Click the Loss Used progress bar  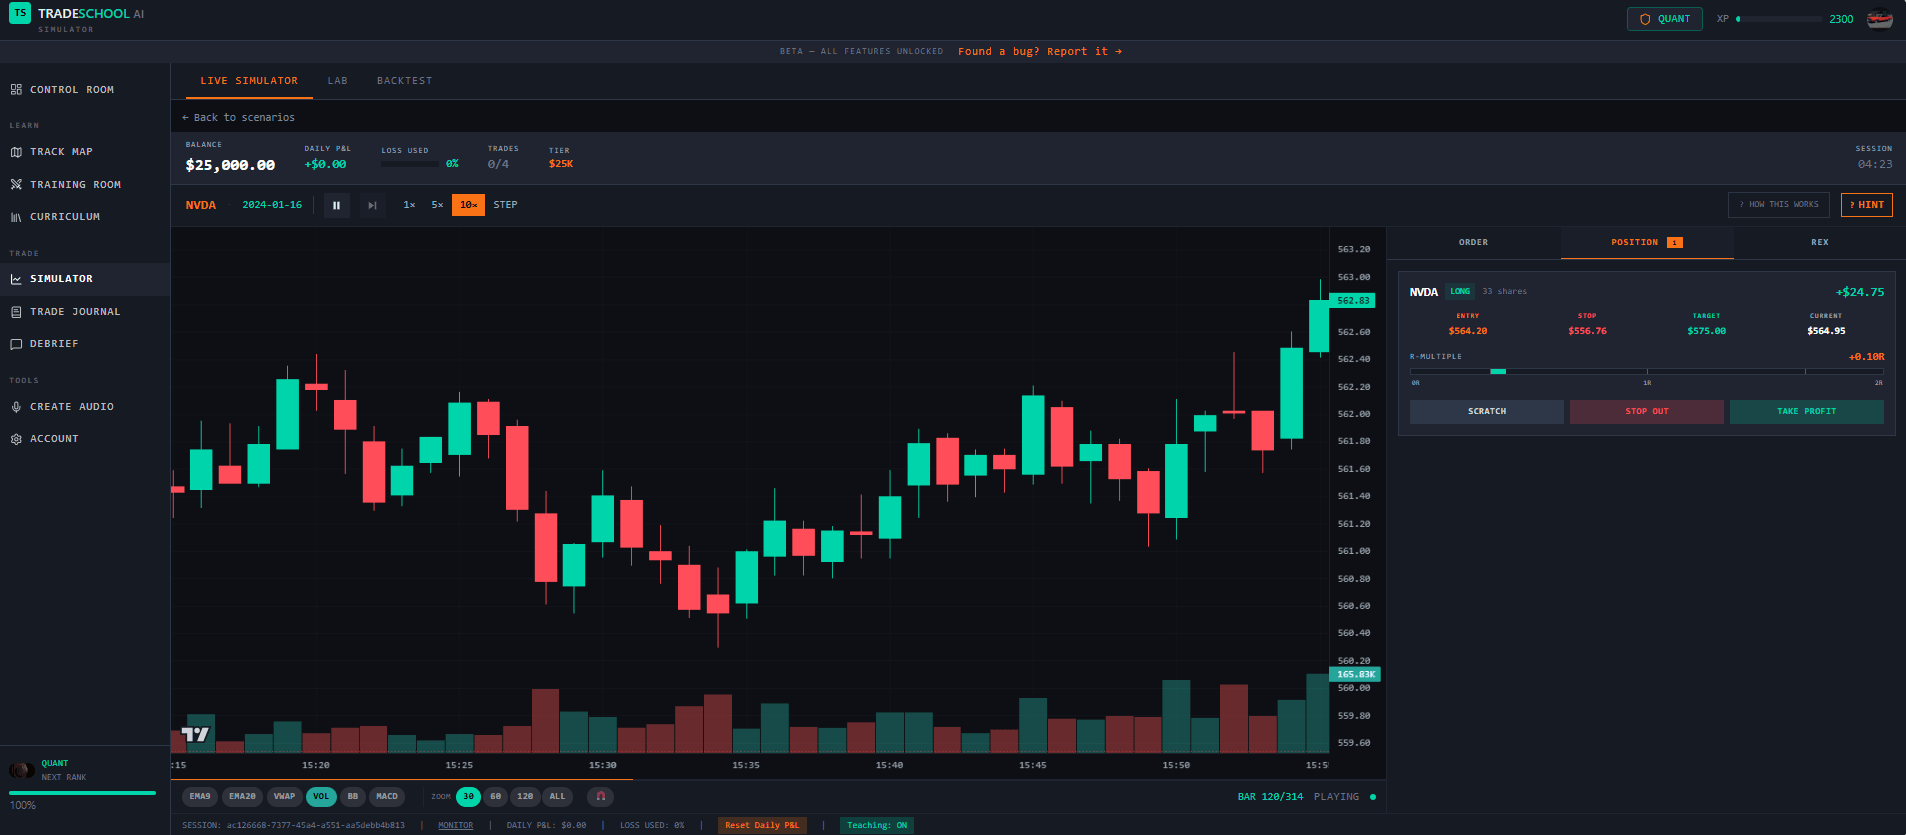(409, 164)
